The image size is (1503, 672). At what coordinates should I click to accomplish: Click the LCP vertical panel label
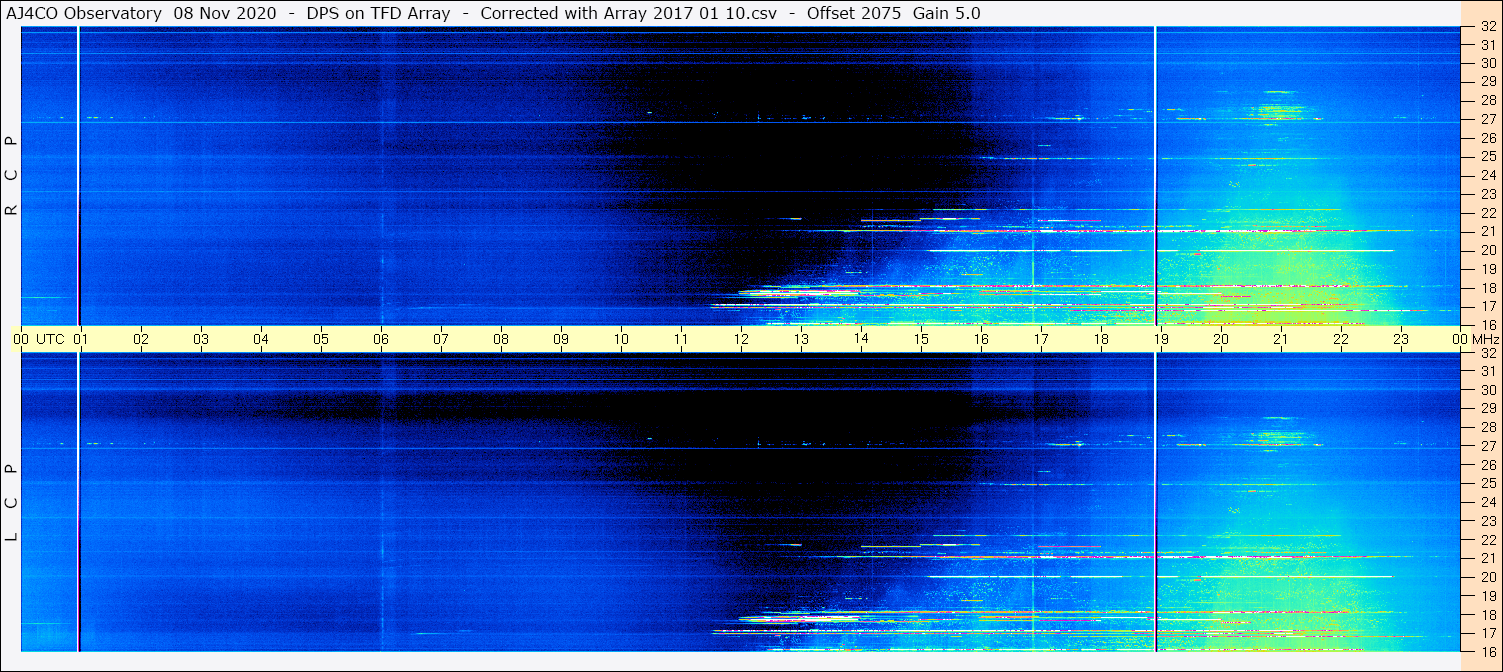12,502
